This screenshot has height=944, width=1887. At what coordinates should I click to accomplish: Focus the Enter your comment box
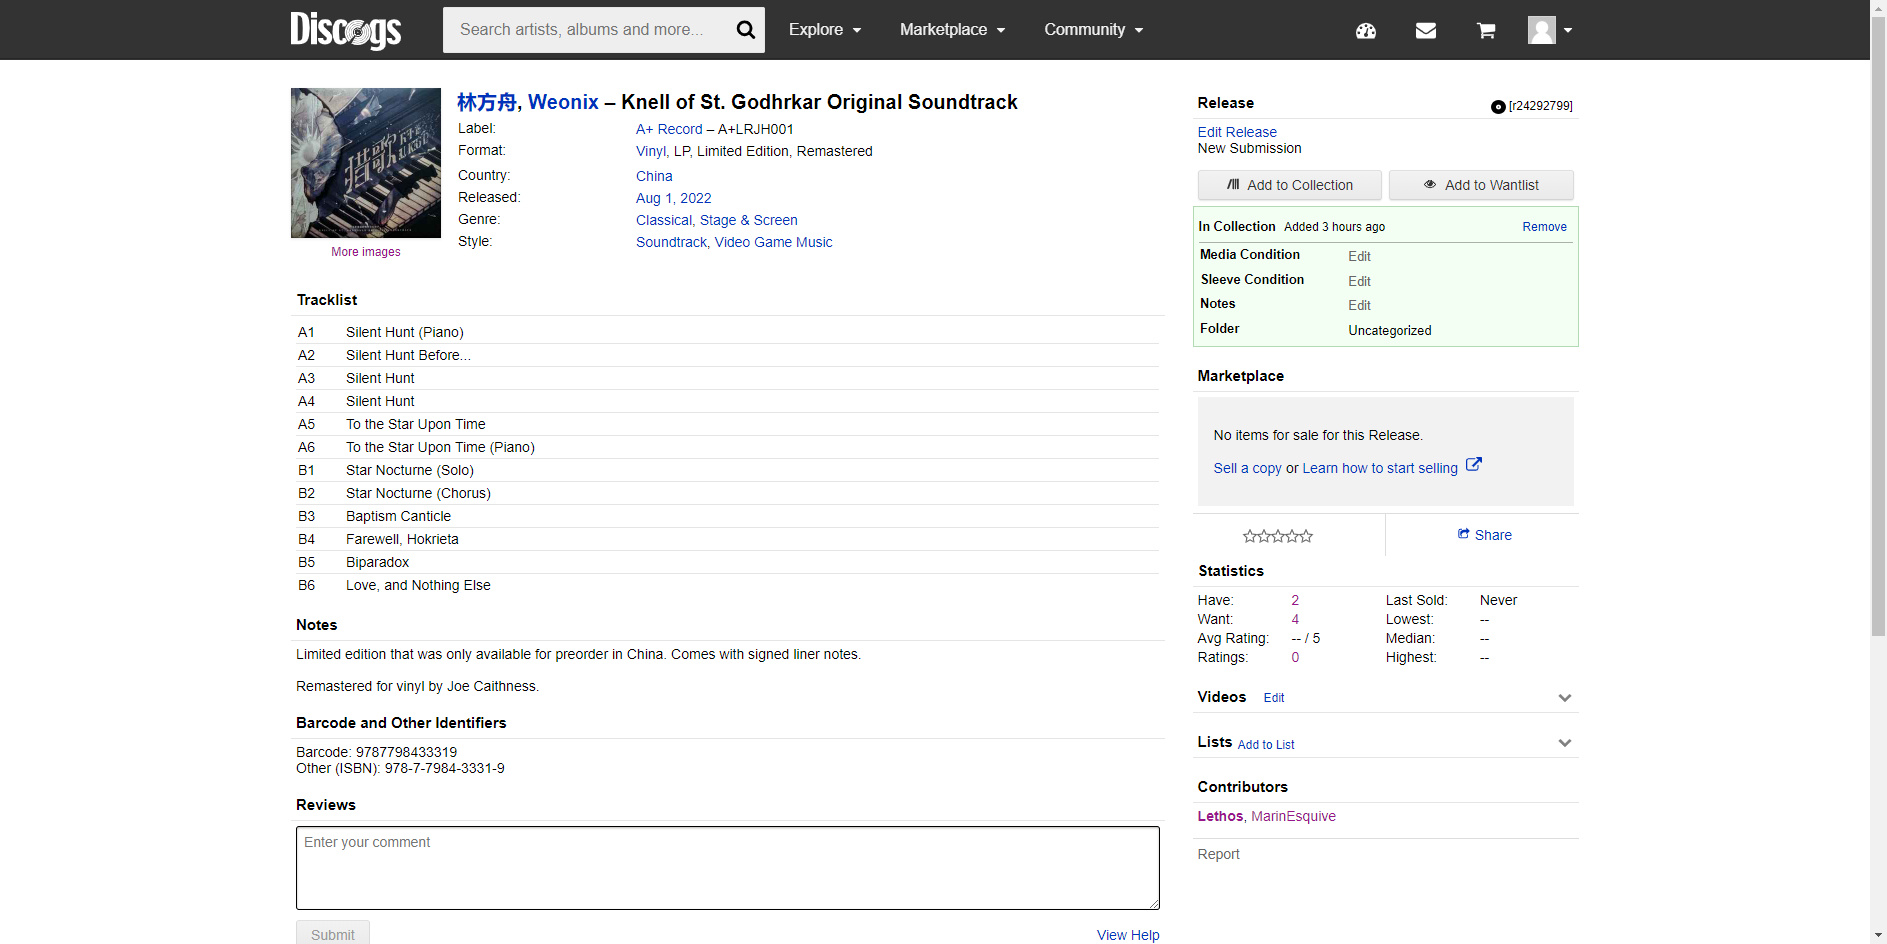[728, 868]
